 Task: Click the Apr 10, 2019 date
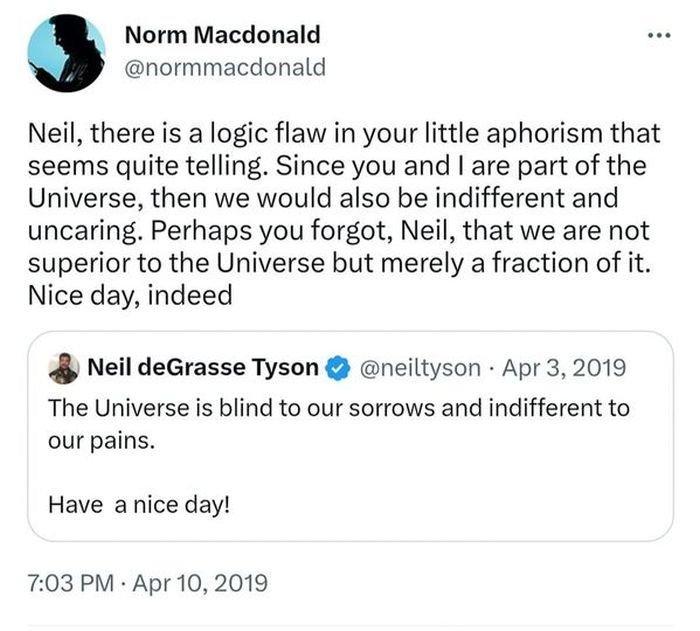point(200,581)
